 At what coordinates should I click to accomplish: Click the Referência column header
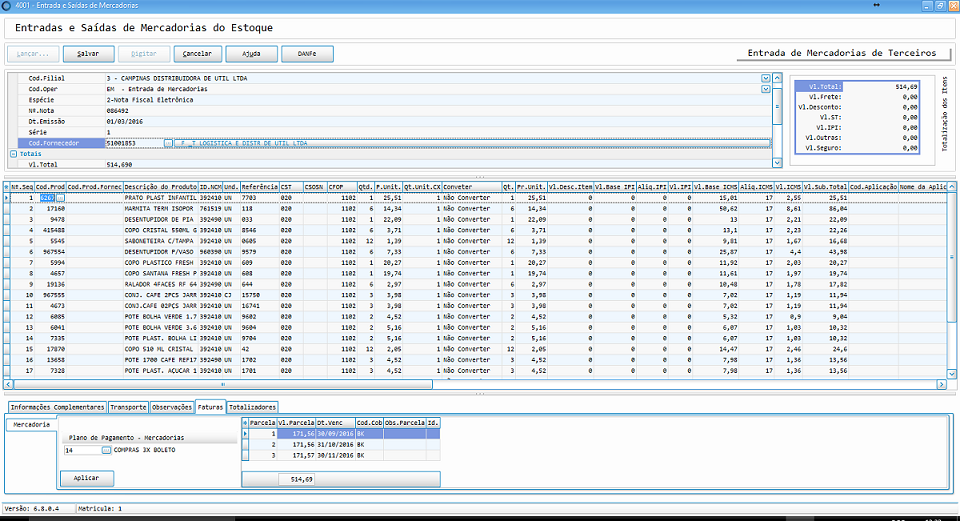[x=260, y=187]
